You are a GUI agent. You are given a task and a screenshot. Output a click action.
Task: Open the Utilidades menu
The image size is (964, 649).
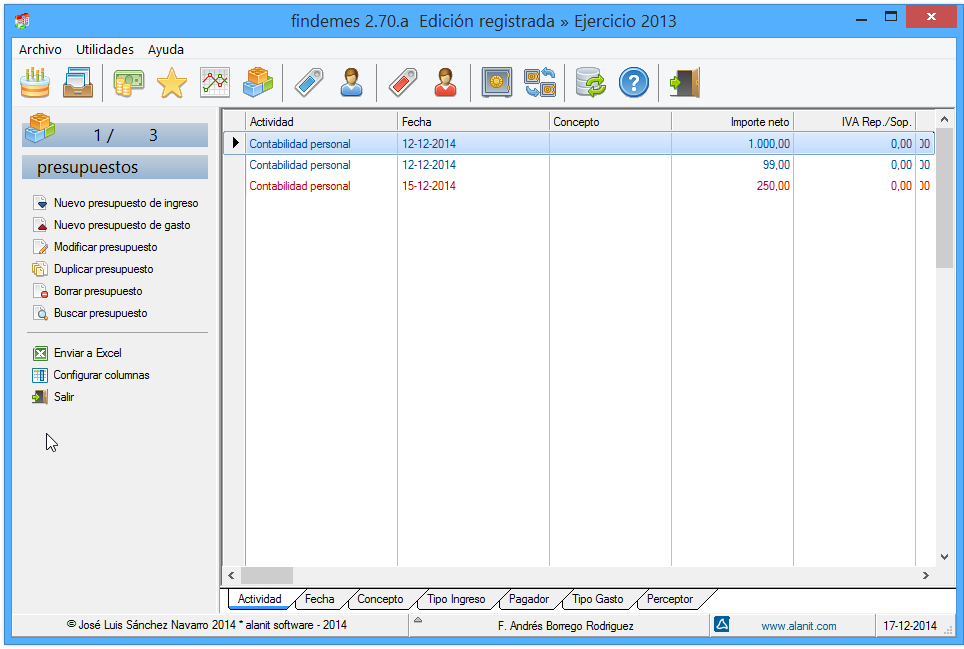click(x=105, y=49)
